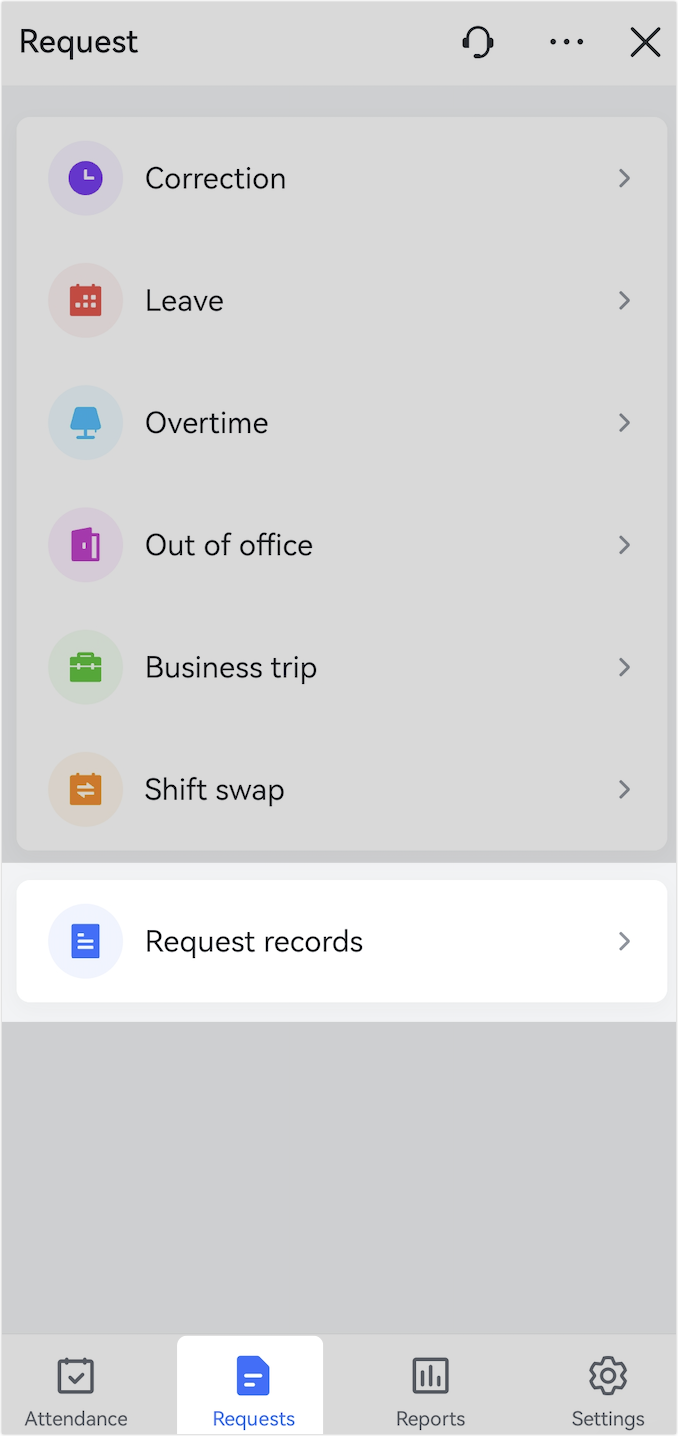The width and height of the screenshot is (678, 1436).
Task: Tap the Overtime lamp icon
Action: point(85,422)
